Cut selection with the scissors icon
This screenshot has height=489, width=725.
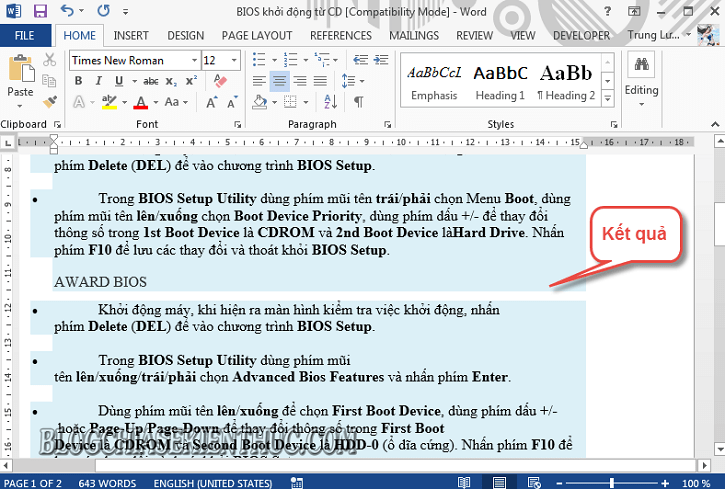(x=49, y=60)
